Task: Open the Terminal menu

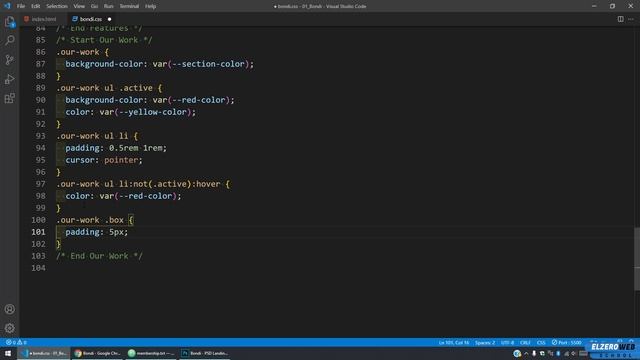Action: (x=129, y=6)
